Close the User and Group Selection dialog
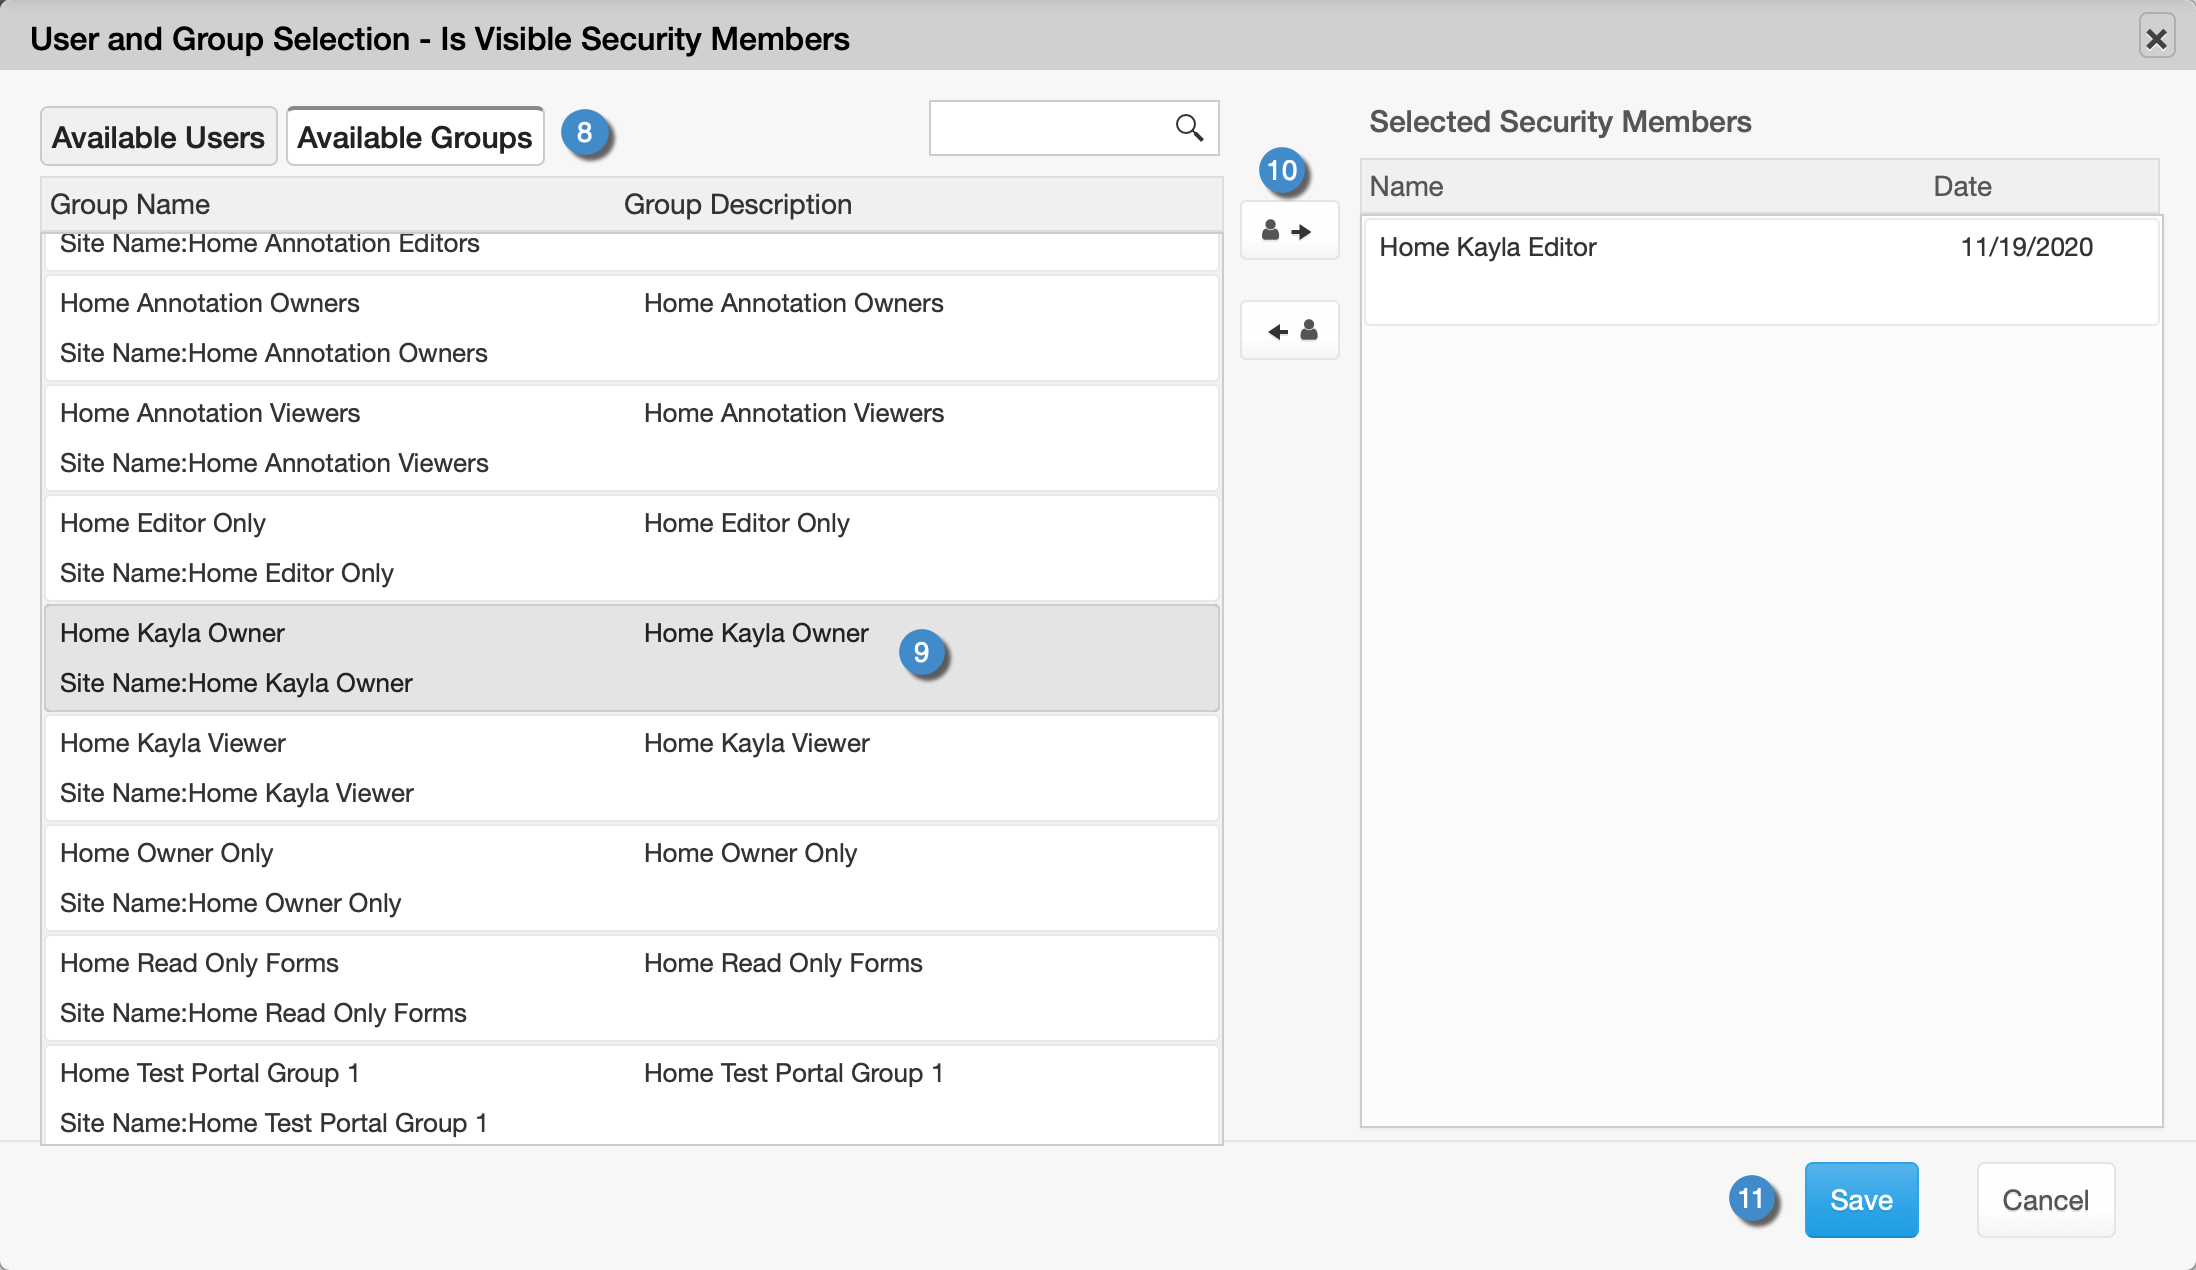The height and width of the screenshot is (1270, 2196). tap(2156, 38)
